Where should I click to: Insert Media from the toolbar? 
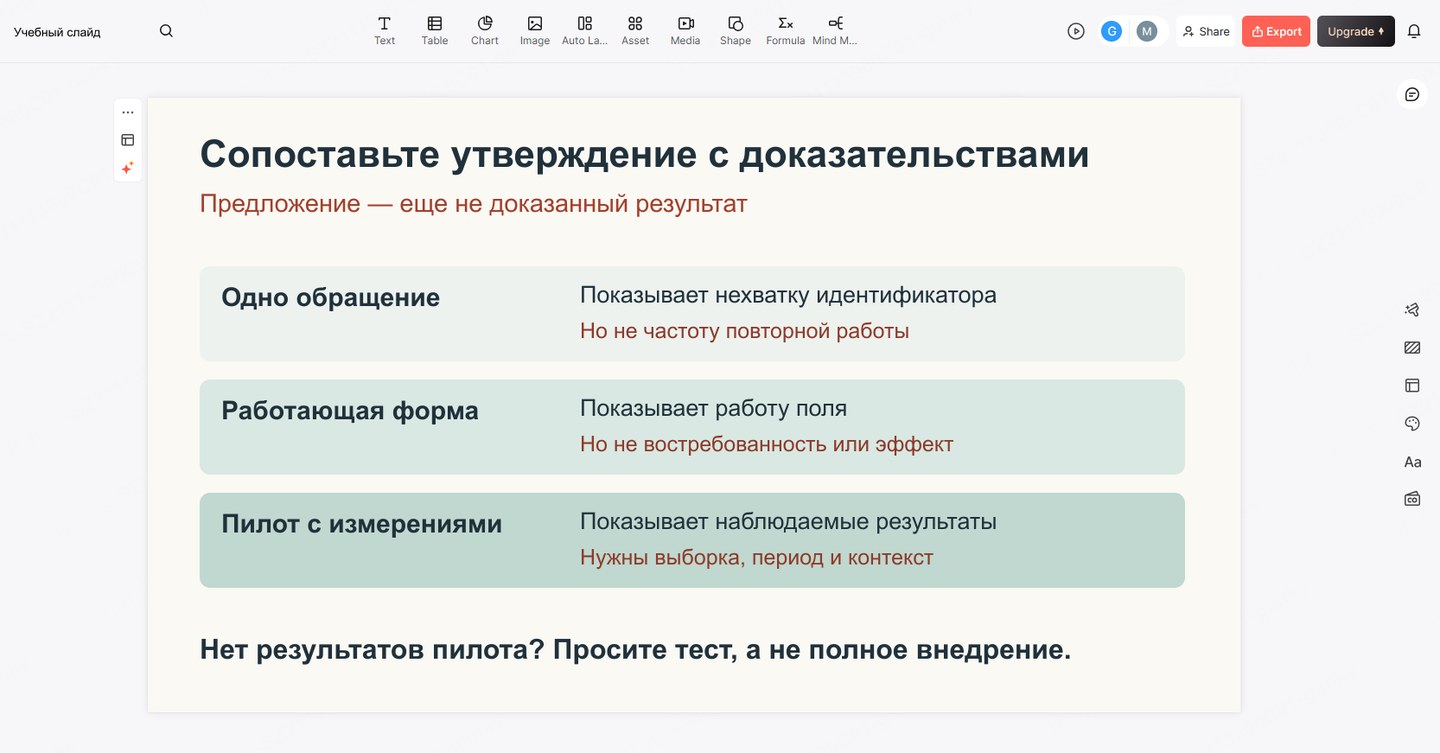click(x=685, y=31)
